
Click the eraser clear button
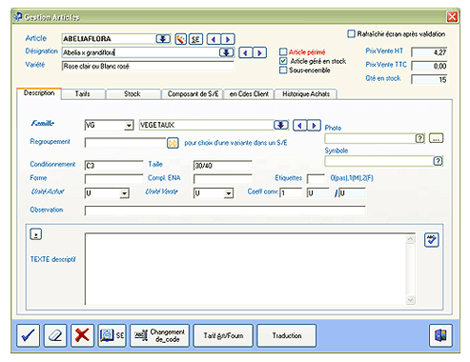tap(55, 335)
